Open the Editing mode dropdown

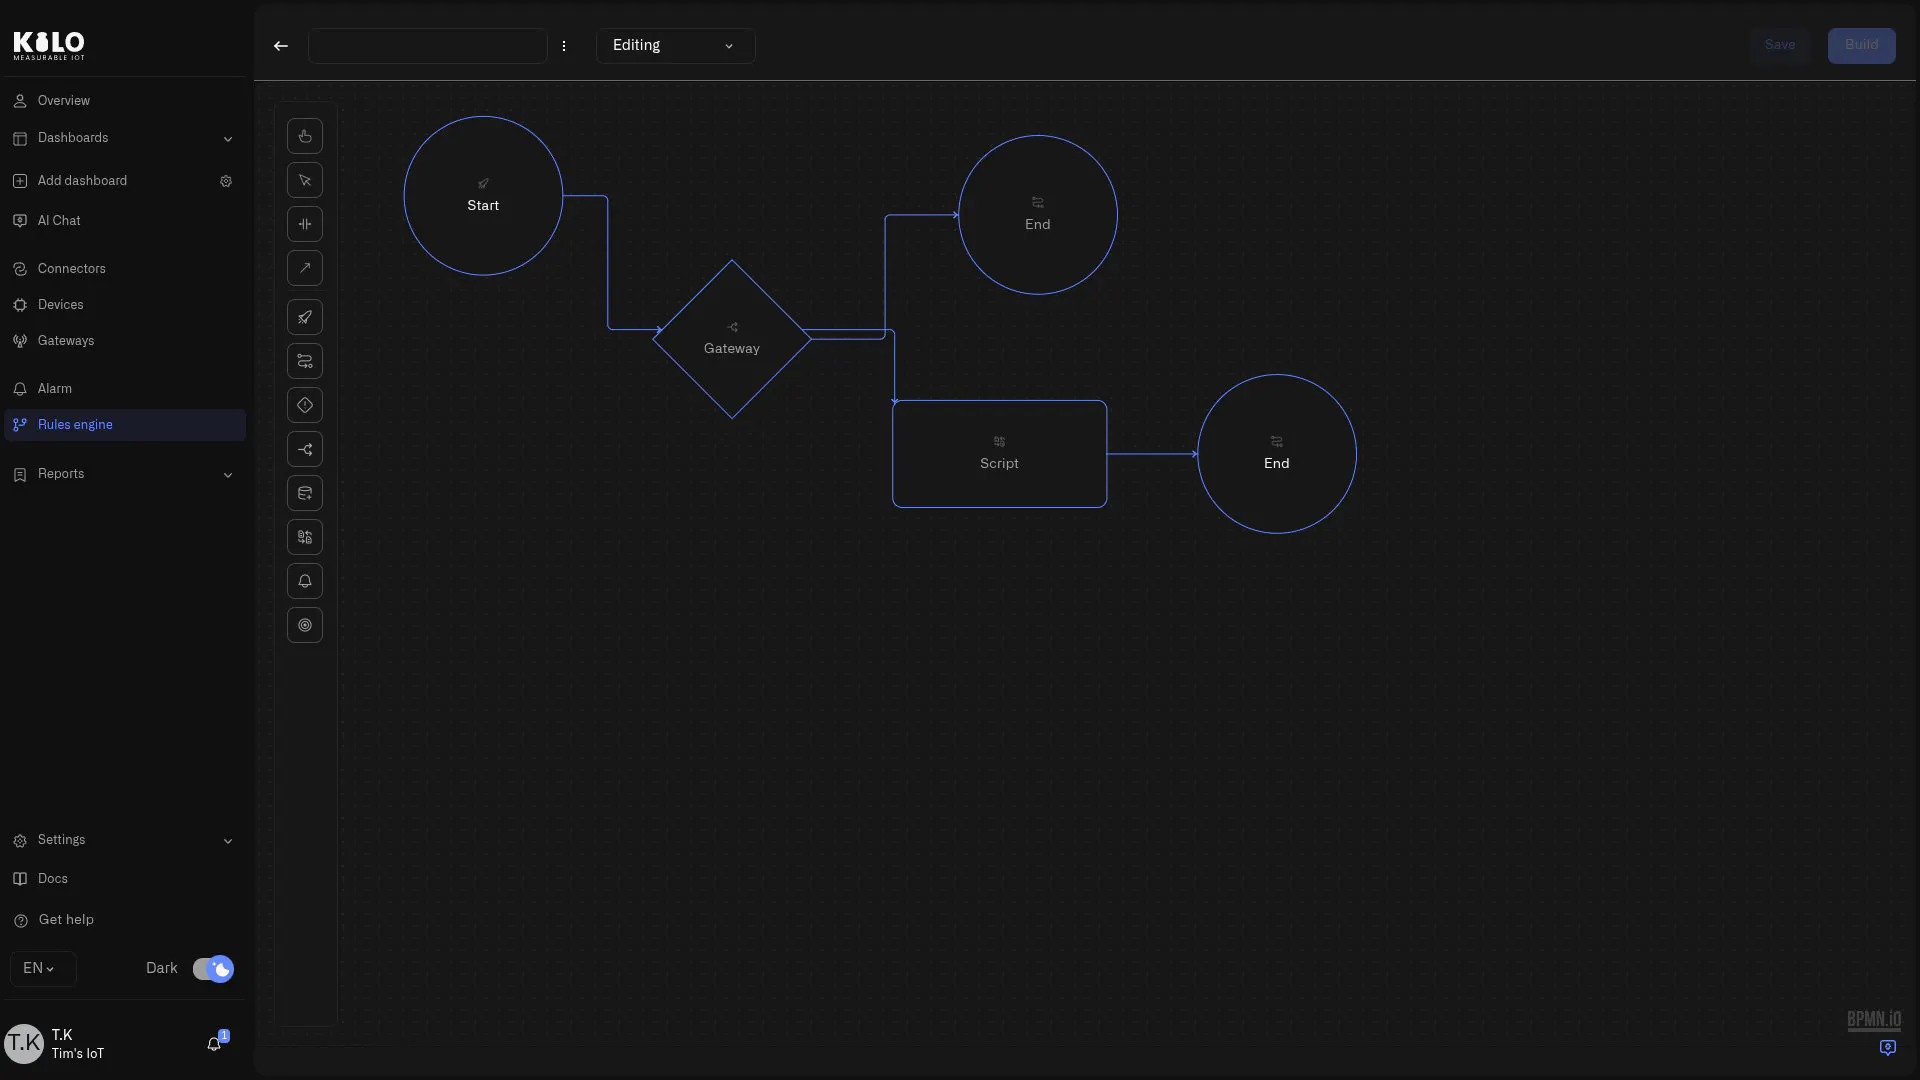click(676, 46)
